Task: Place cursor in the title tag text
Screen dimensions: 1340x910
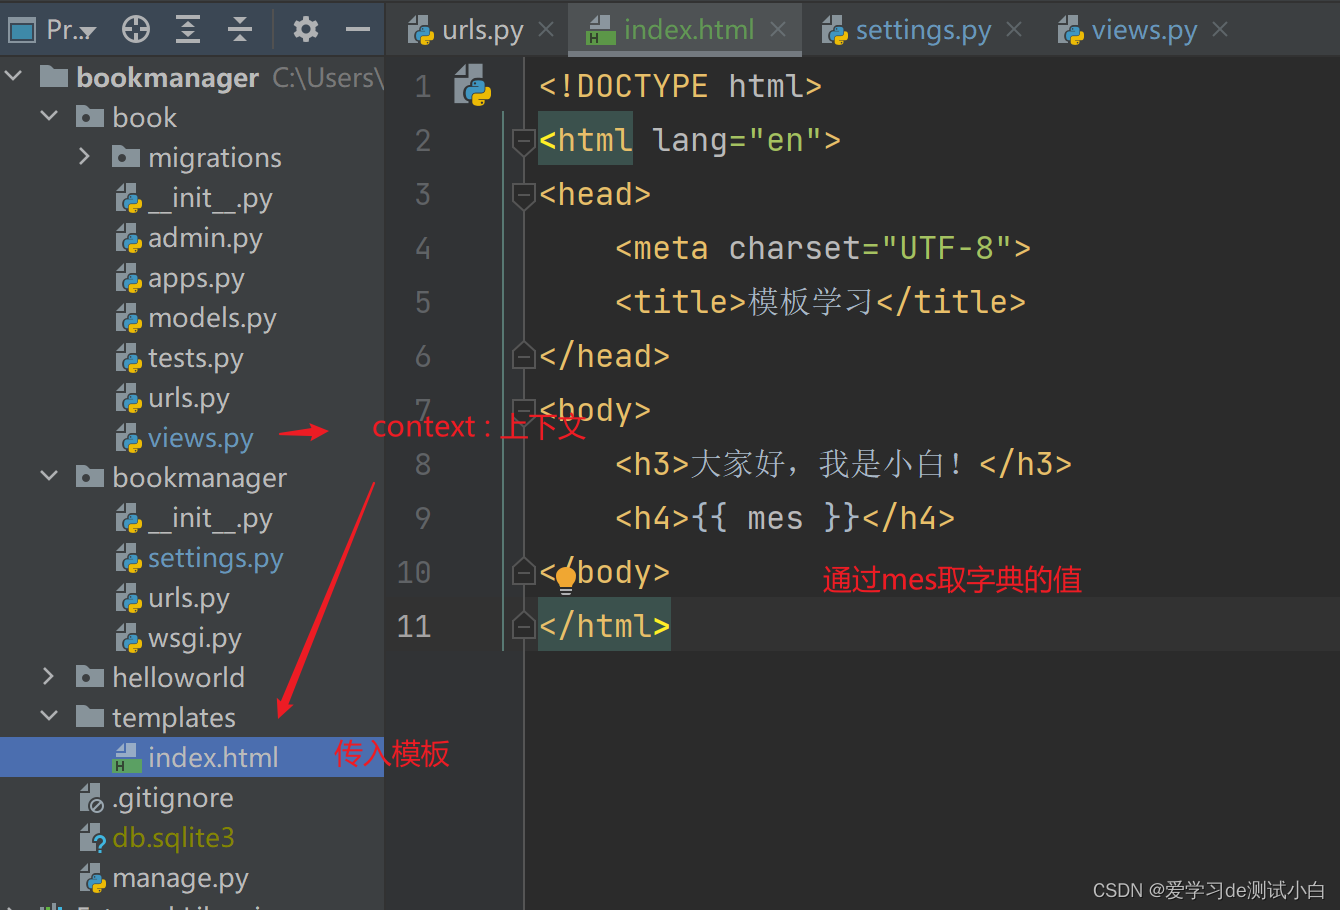Action: [x=811, y=302]
